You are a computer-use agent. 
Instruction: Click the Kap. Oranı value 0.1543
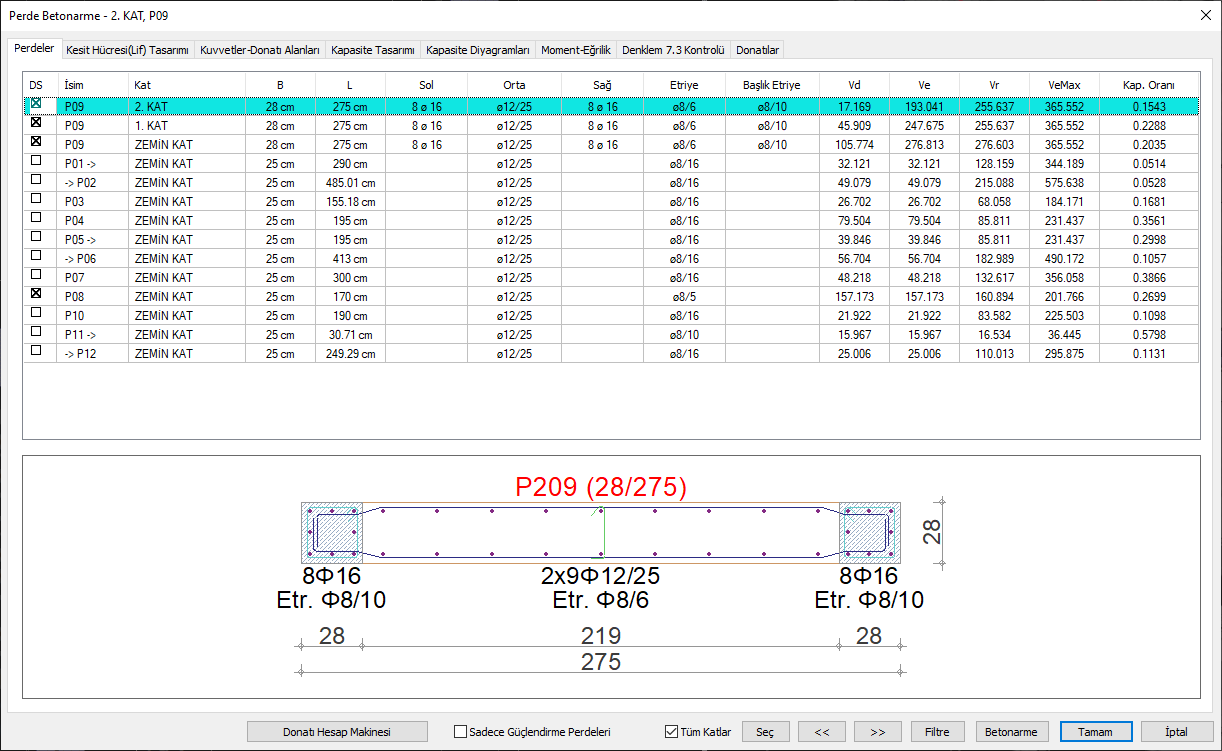(x=1149, y=107)
